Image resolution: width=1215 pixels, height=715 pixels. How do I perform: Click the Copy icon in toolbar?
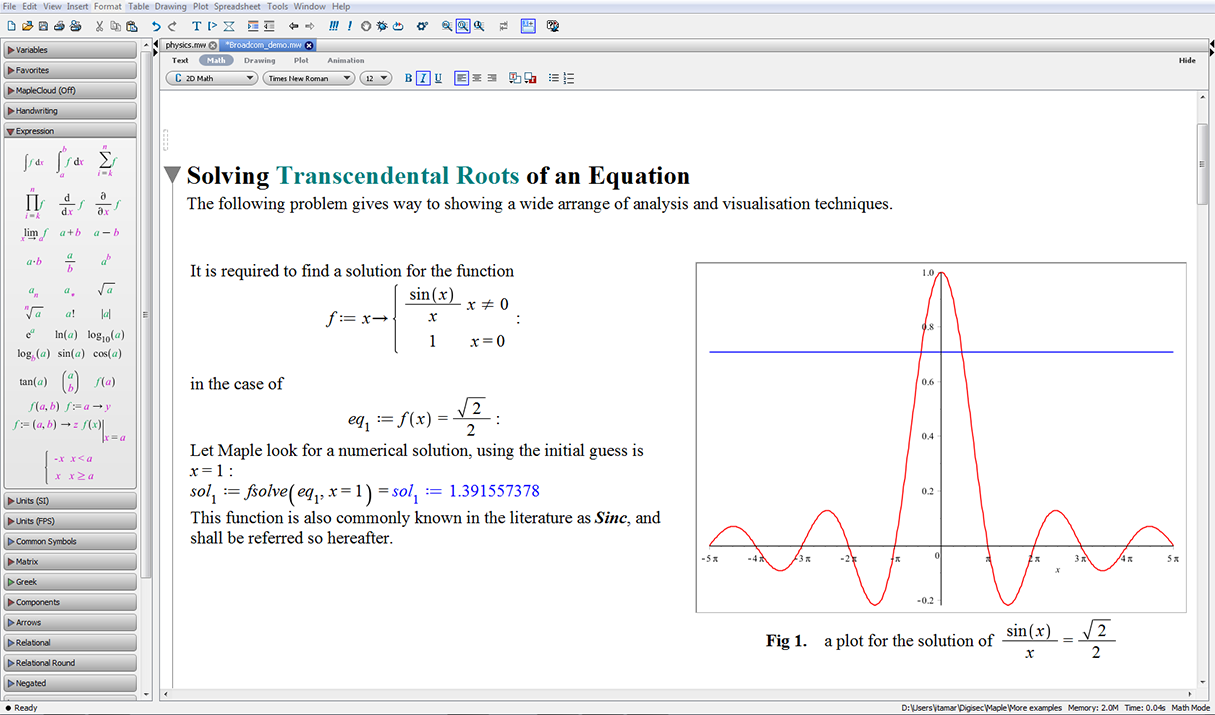point(115,25)
